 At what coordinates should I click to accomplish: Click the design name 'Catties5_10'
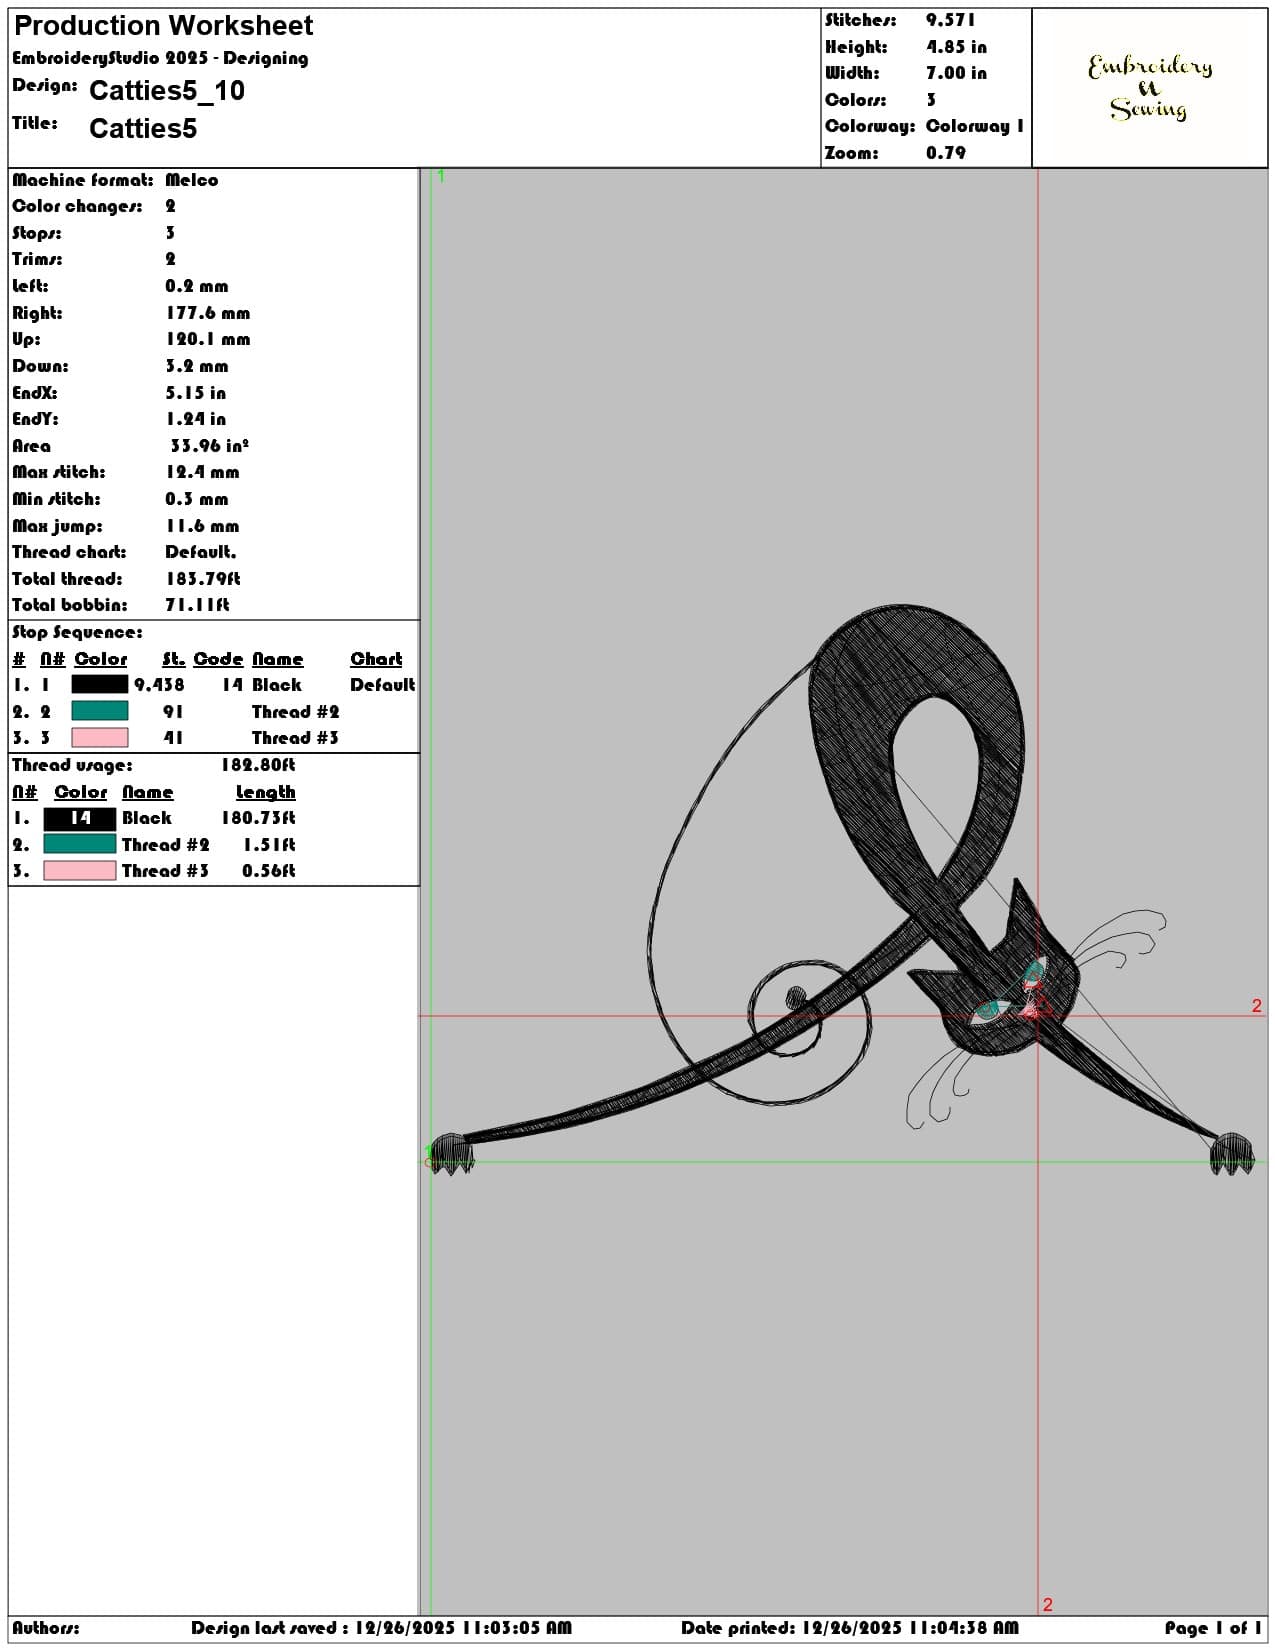(167, 91)
